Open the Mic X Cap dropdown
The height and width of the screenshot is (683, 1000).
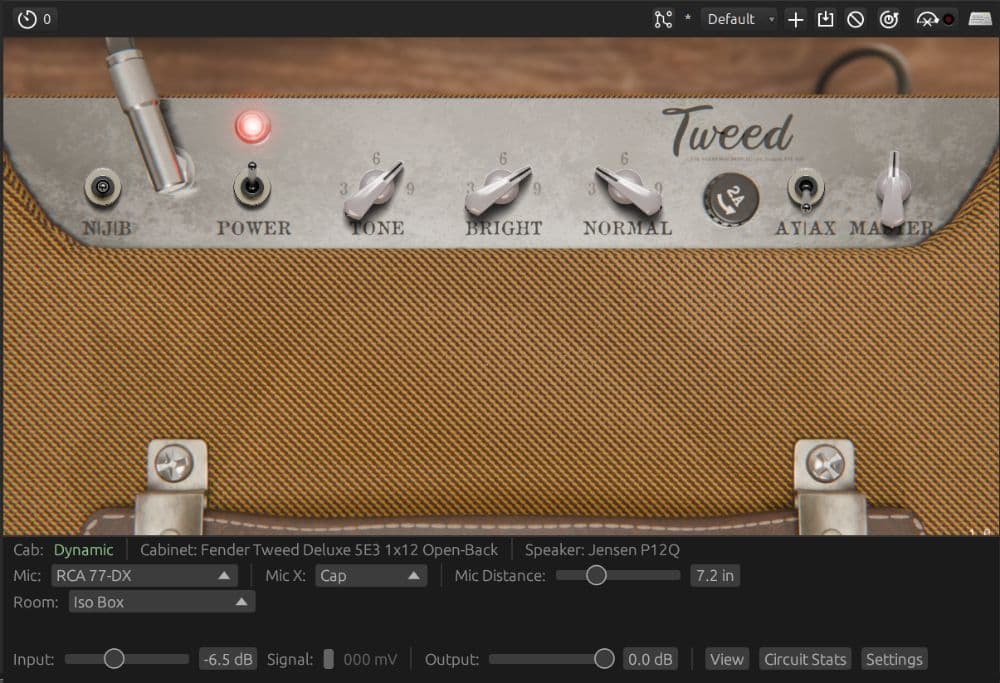pos(371,576)
